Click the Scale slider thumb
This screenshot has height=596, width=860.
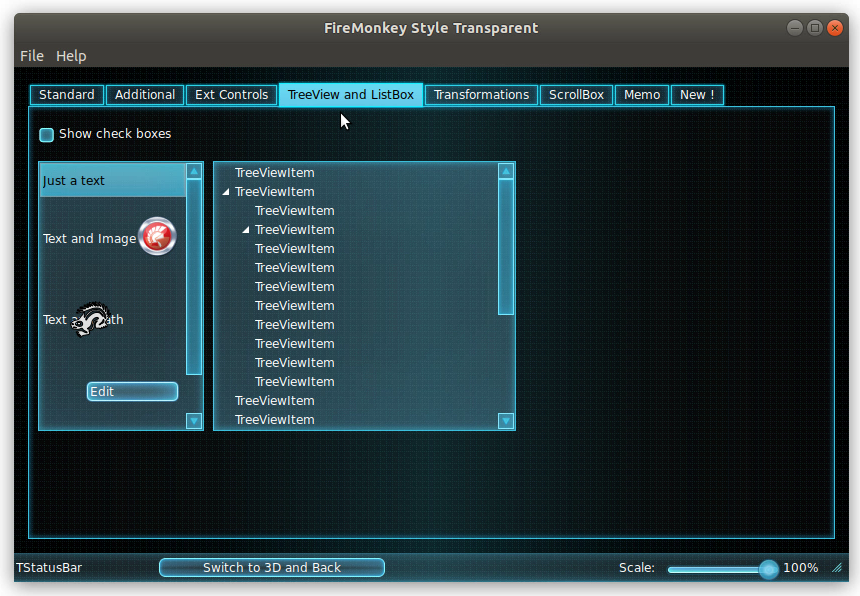768,570
